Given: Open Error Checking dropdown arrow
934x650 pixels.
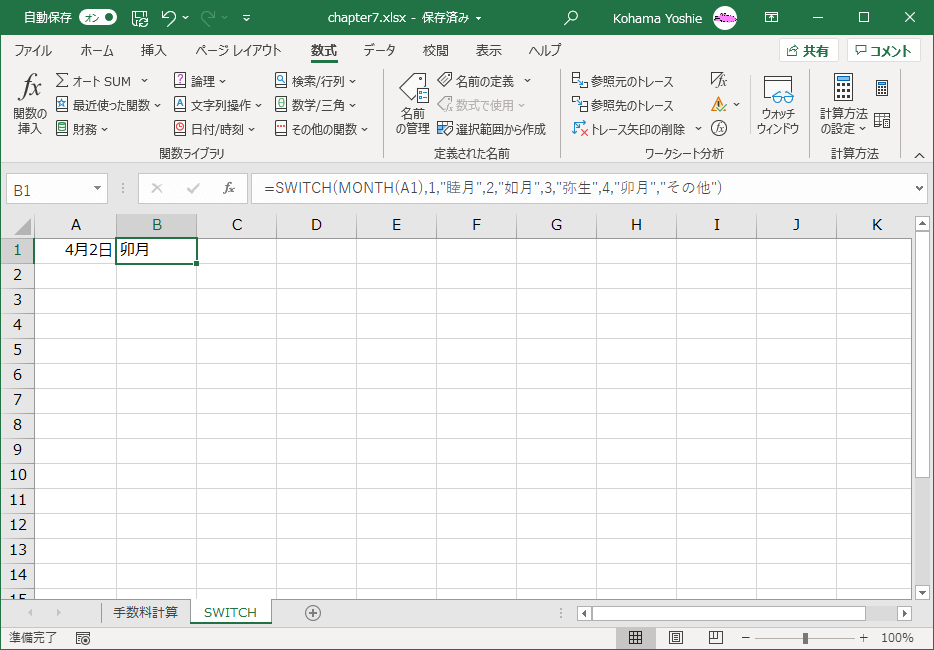Looking at the screenshot, I should pos(737,104).
